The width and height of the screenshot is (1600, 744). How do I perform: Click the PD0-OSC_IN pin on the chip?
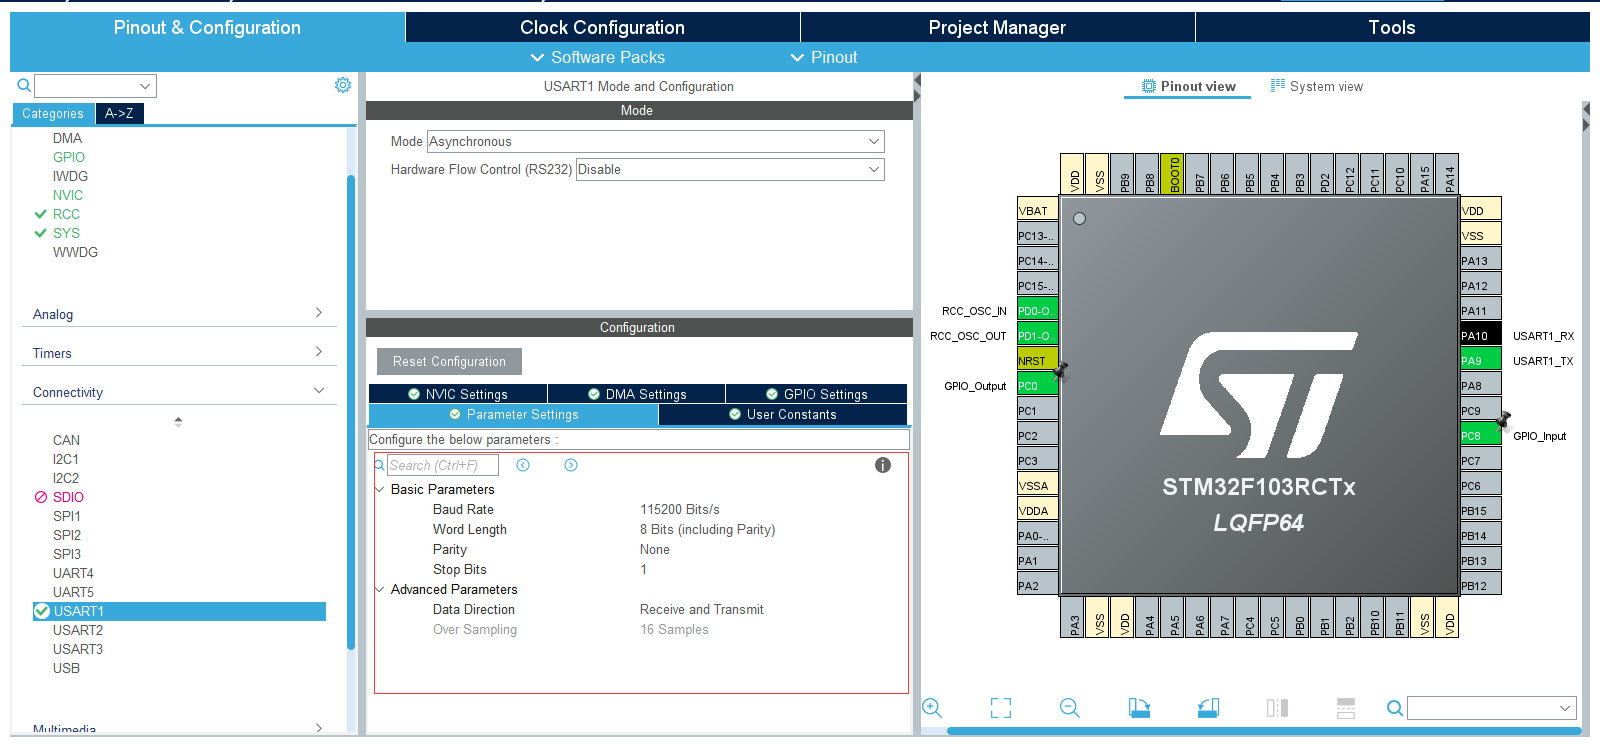(1038, 310)
